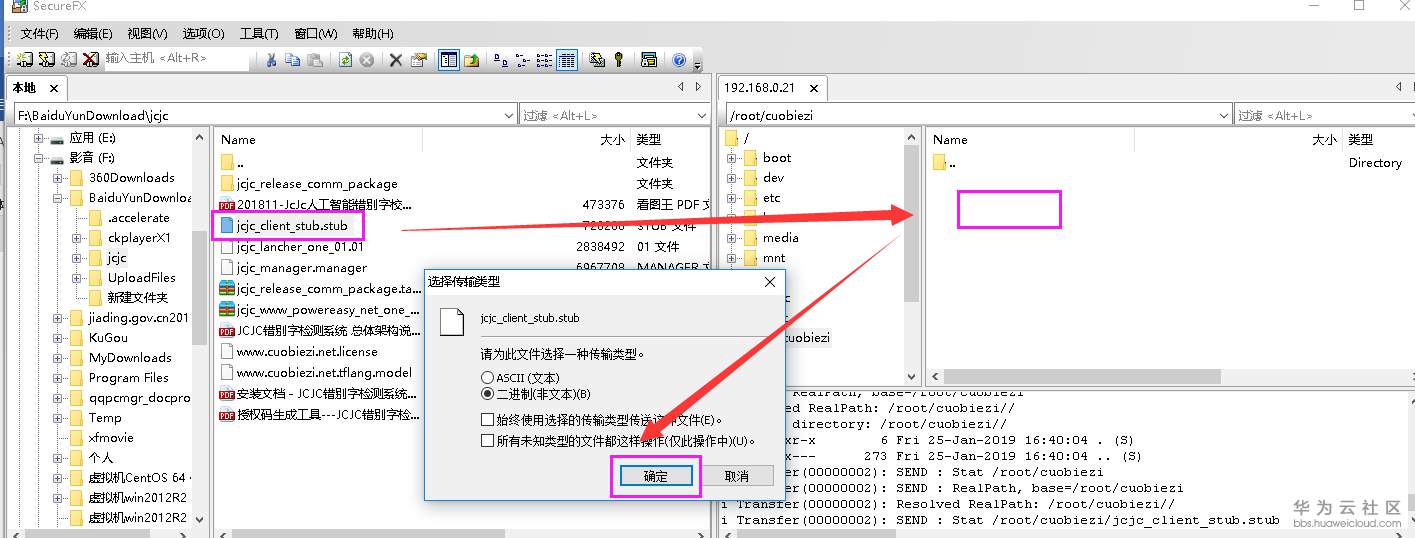
Task: Open the 文件(F) menu
Action: tap(40, 34)
